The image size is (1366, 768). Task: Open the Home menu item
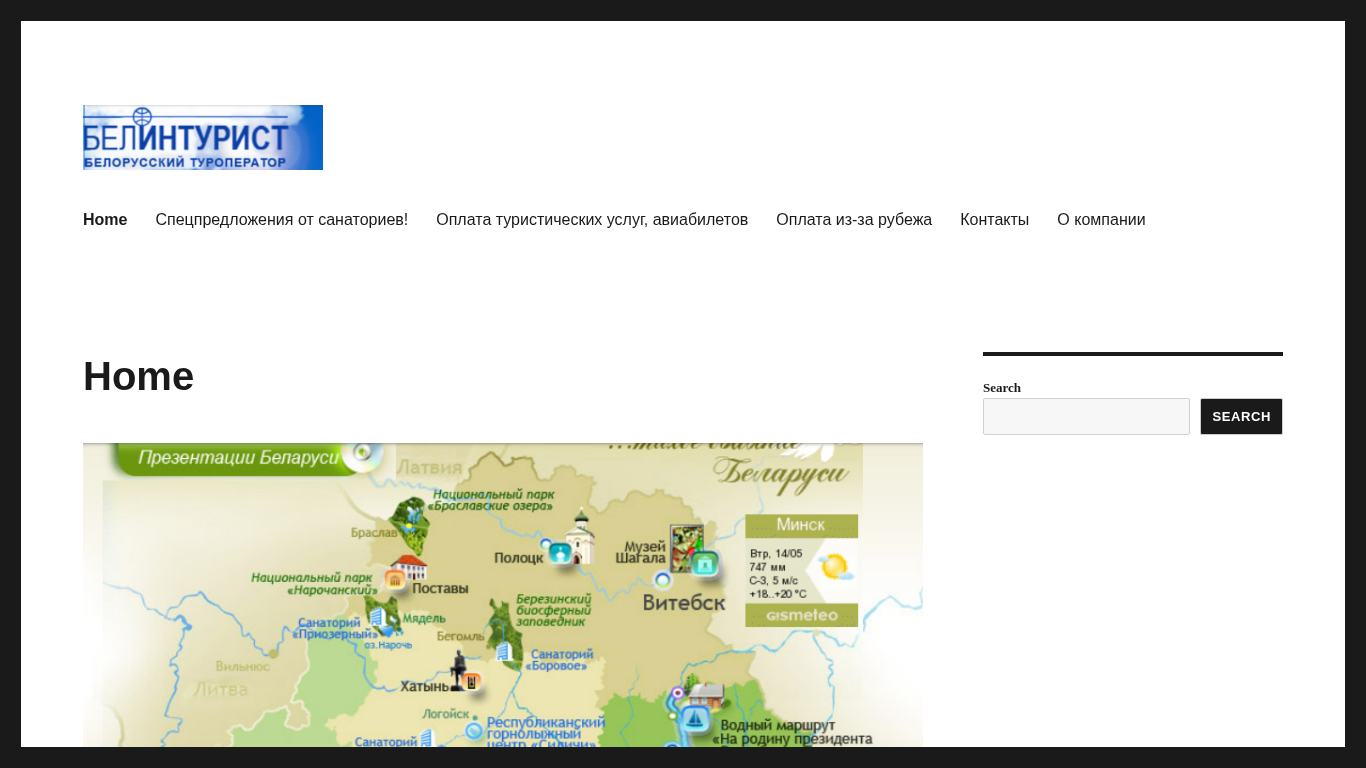105,220
